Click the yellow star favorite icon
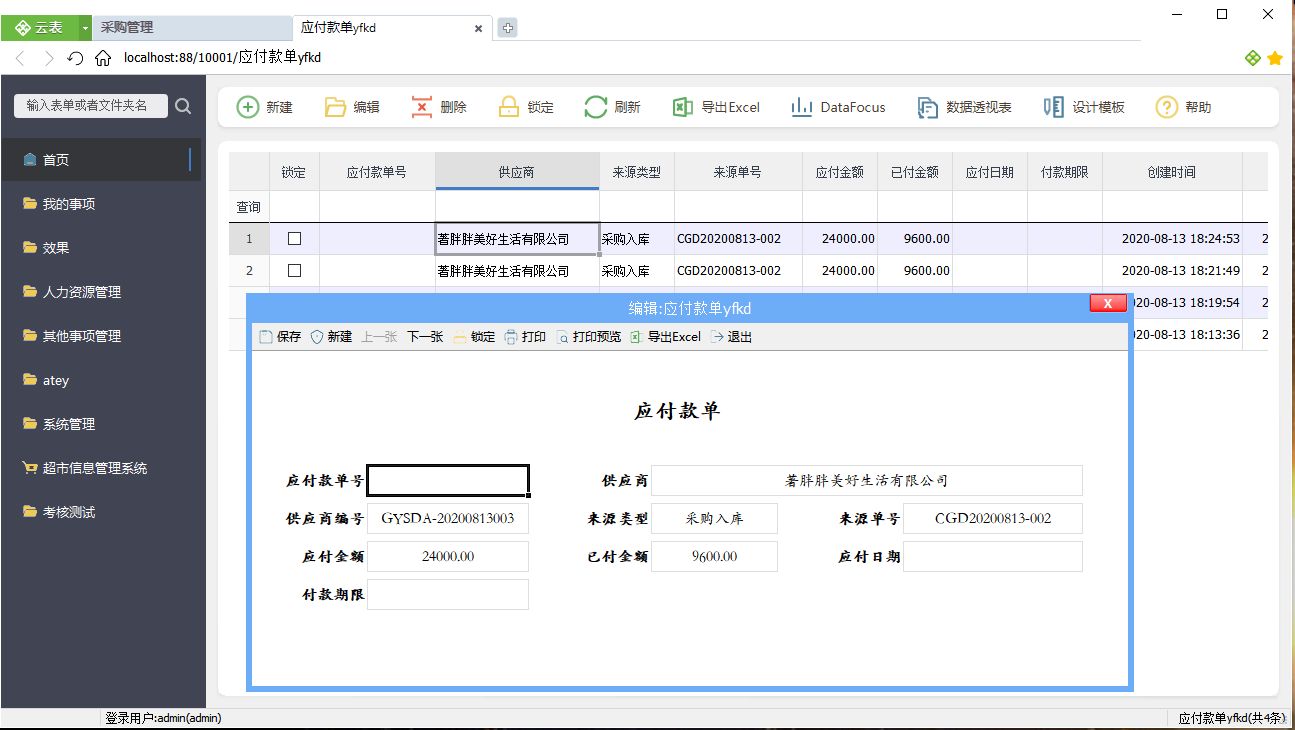The width and height of the screenshot is (1295, 730). coord(1275,59)
